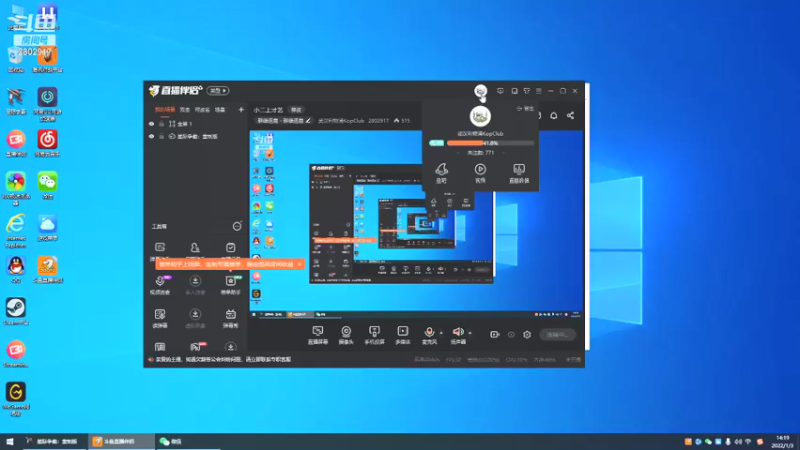Click the Douyu companion taskbar item

(x=120, y=441)
